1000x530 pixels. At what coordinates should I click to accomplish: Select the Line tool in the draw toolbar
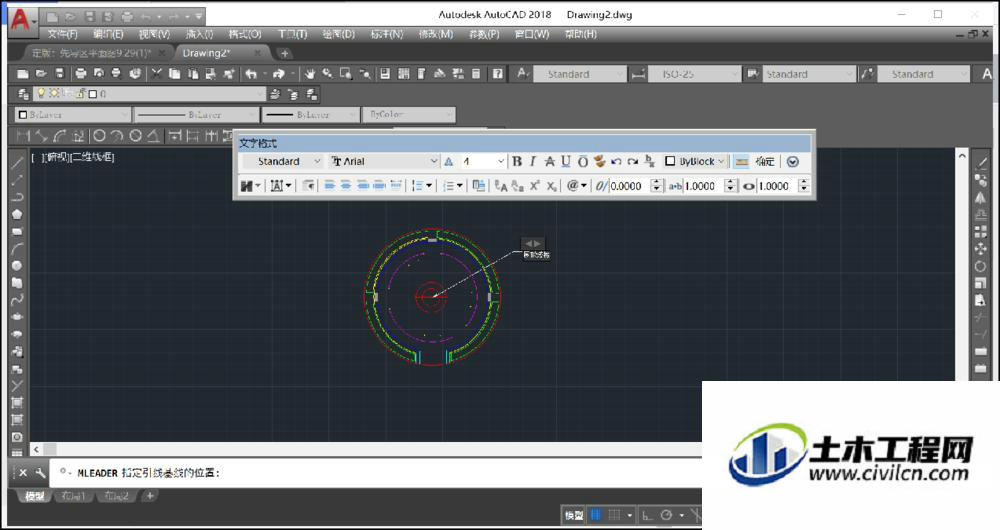pos(17,163)
